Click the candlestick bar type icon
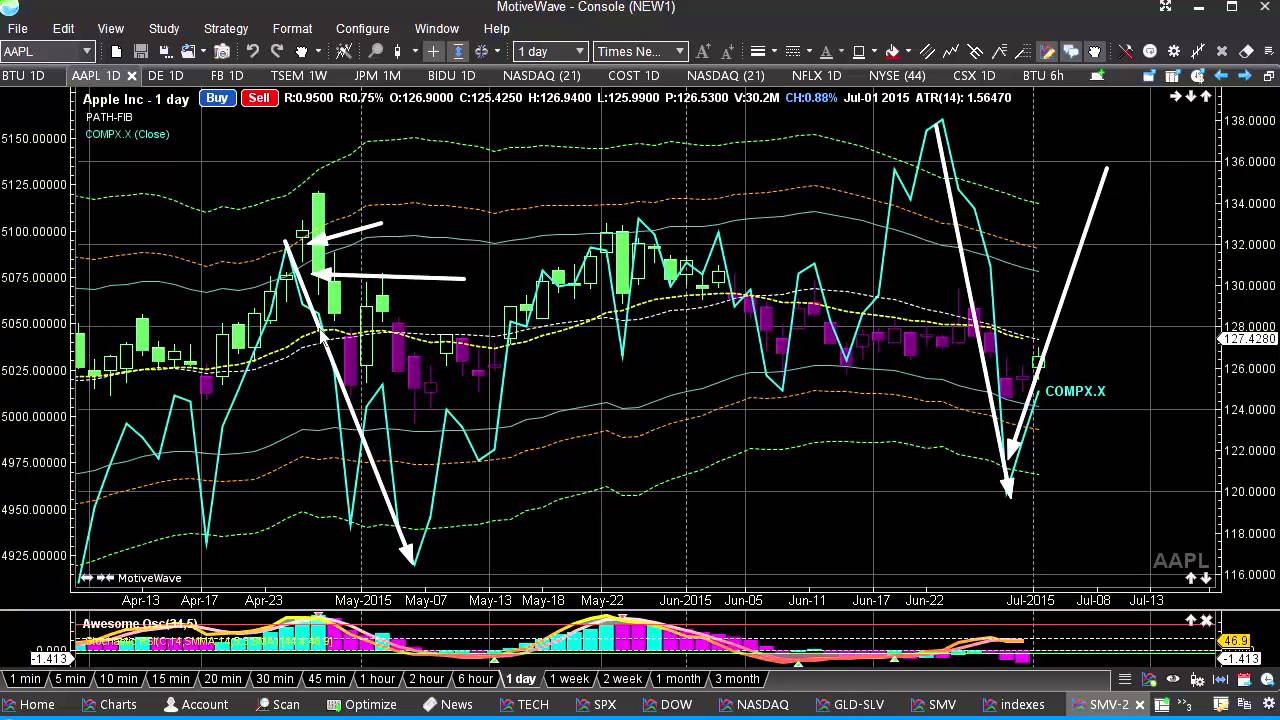The height and width of the screenshot is (720, 1280). tap(397, 51)
